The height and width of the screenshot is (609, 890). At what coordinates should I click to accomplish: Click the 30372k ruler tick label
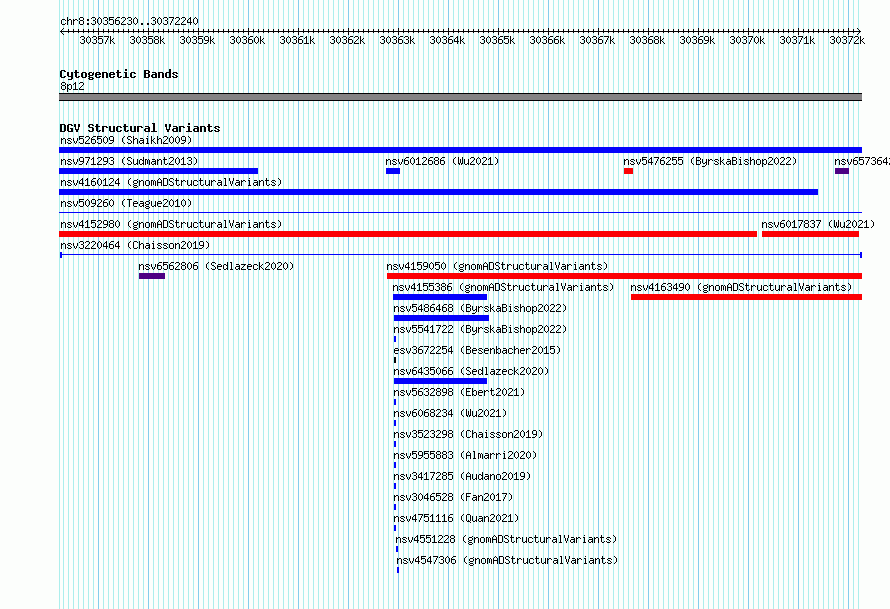click(x=847, y=40)
